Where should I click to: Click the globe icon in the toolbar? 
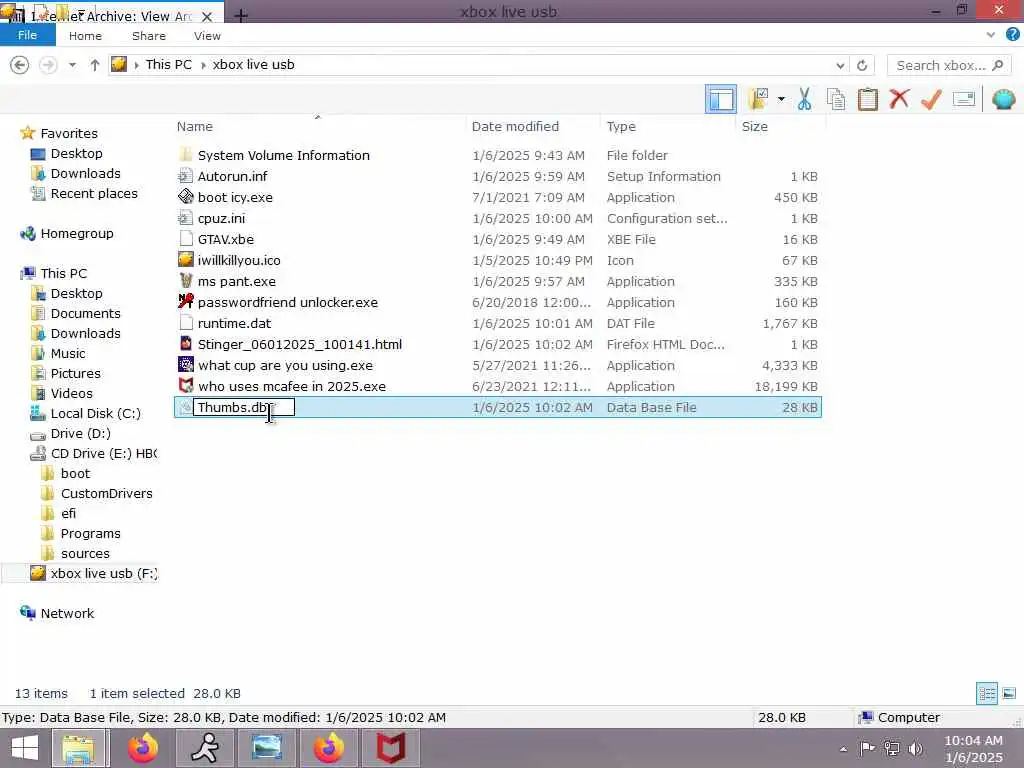(1003, 99)
